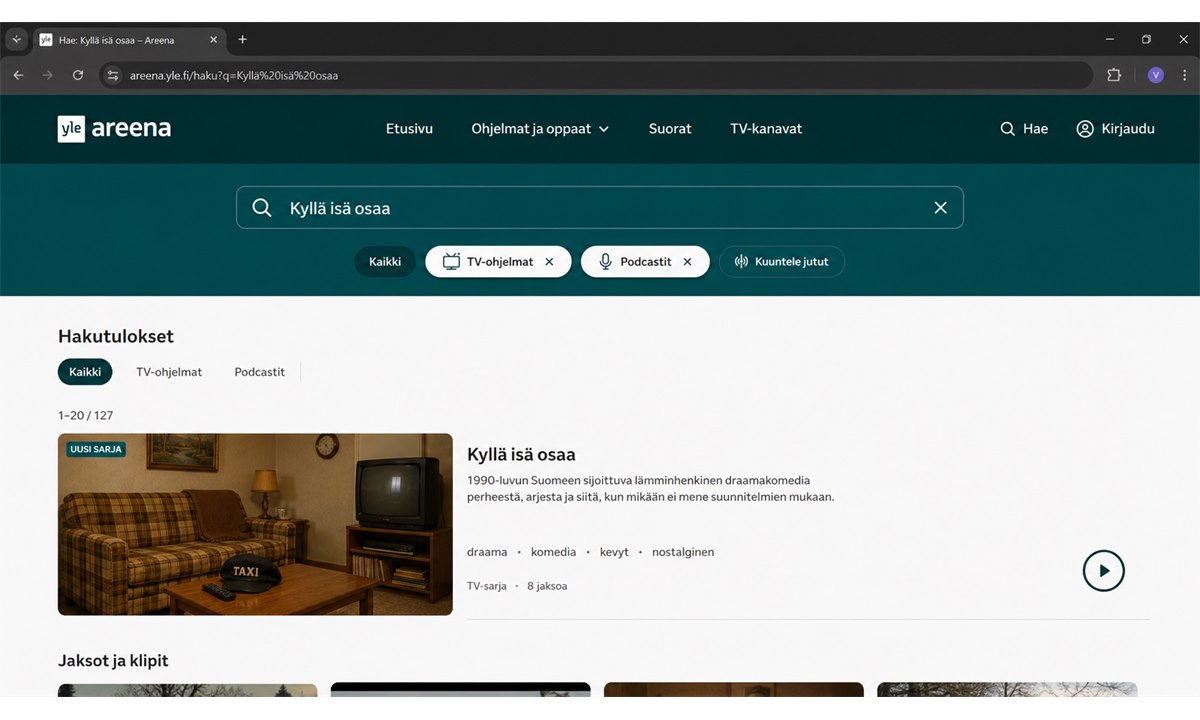Screen dimensions: 1200x720
Task: Open the tab search dropdown in the tab strip
Action: pos(16,40)
